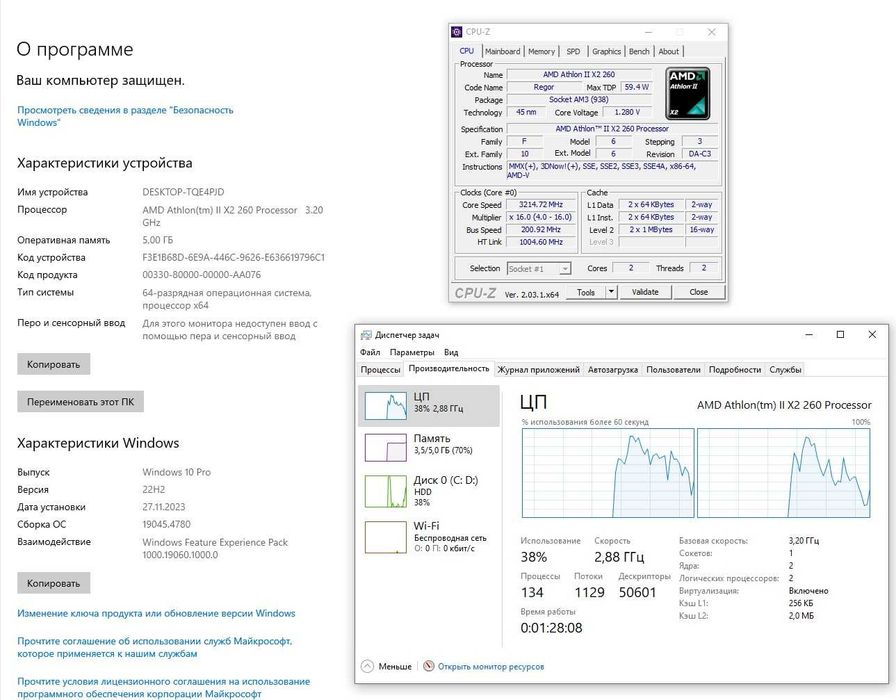Open the Подробности tab

pyautogui.click(x=735, y=370)
